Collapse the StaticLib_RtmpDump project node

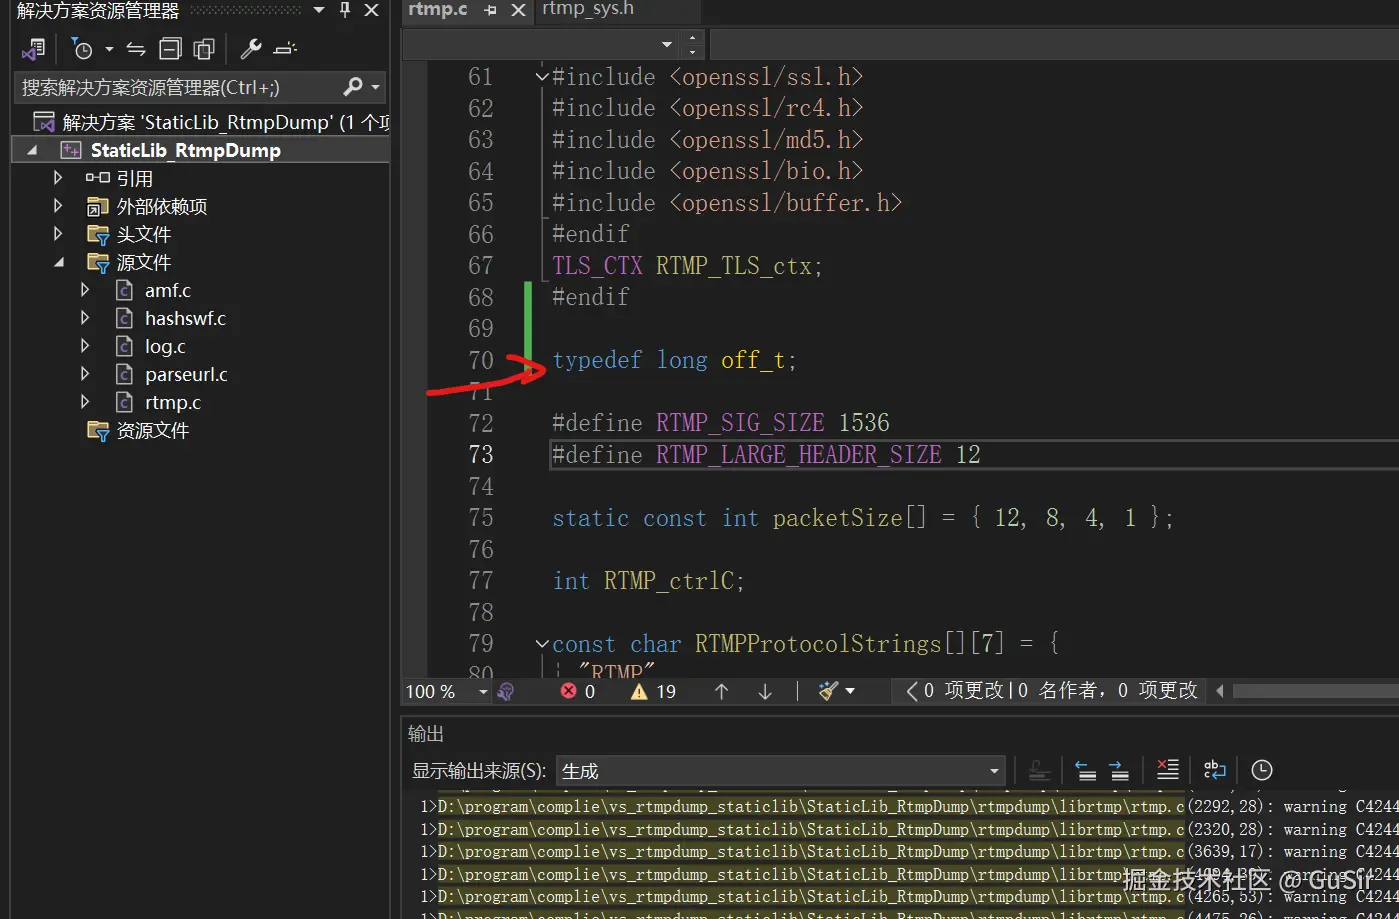coord(33,150)
